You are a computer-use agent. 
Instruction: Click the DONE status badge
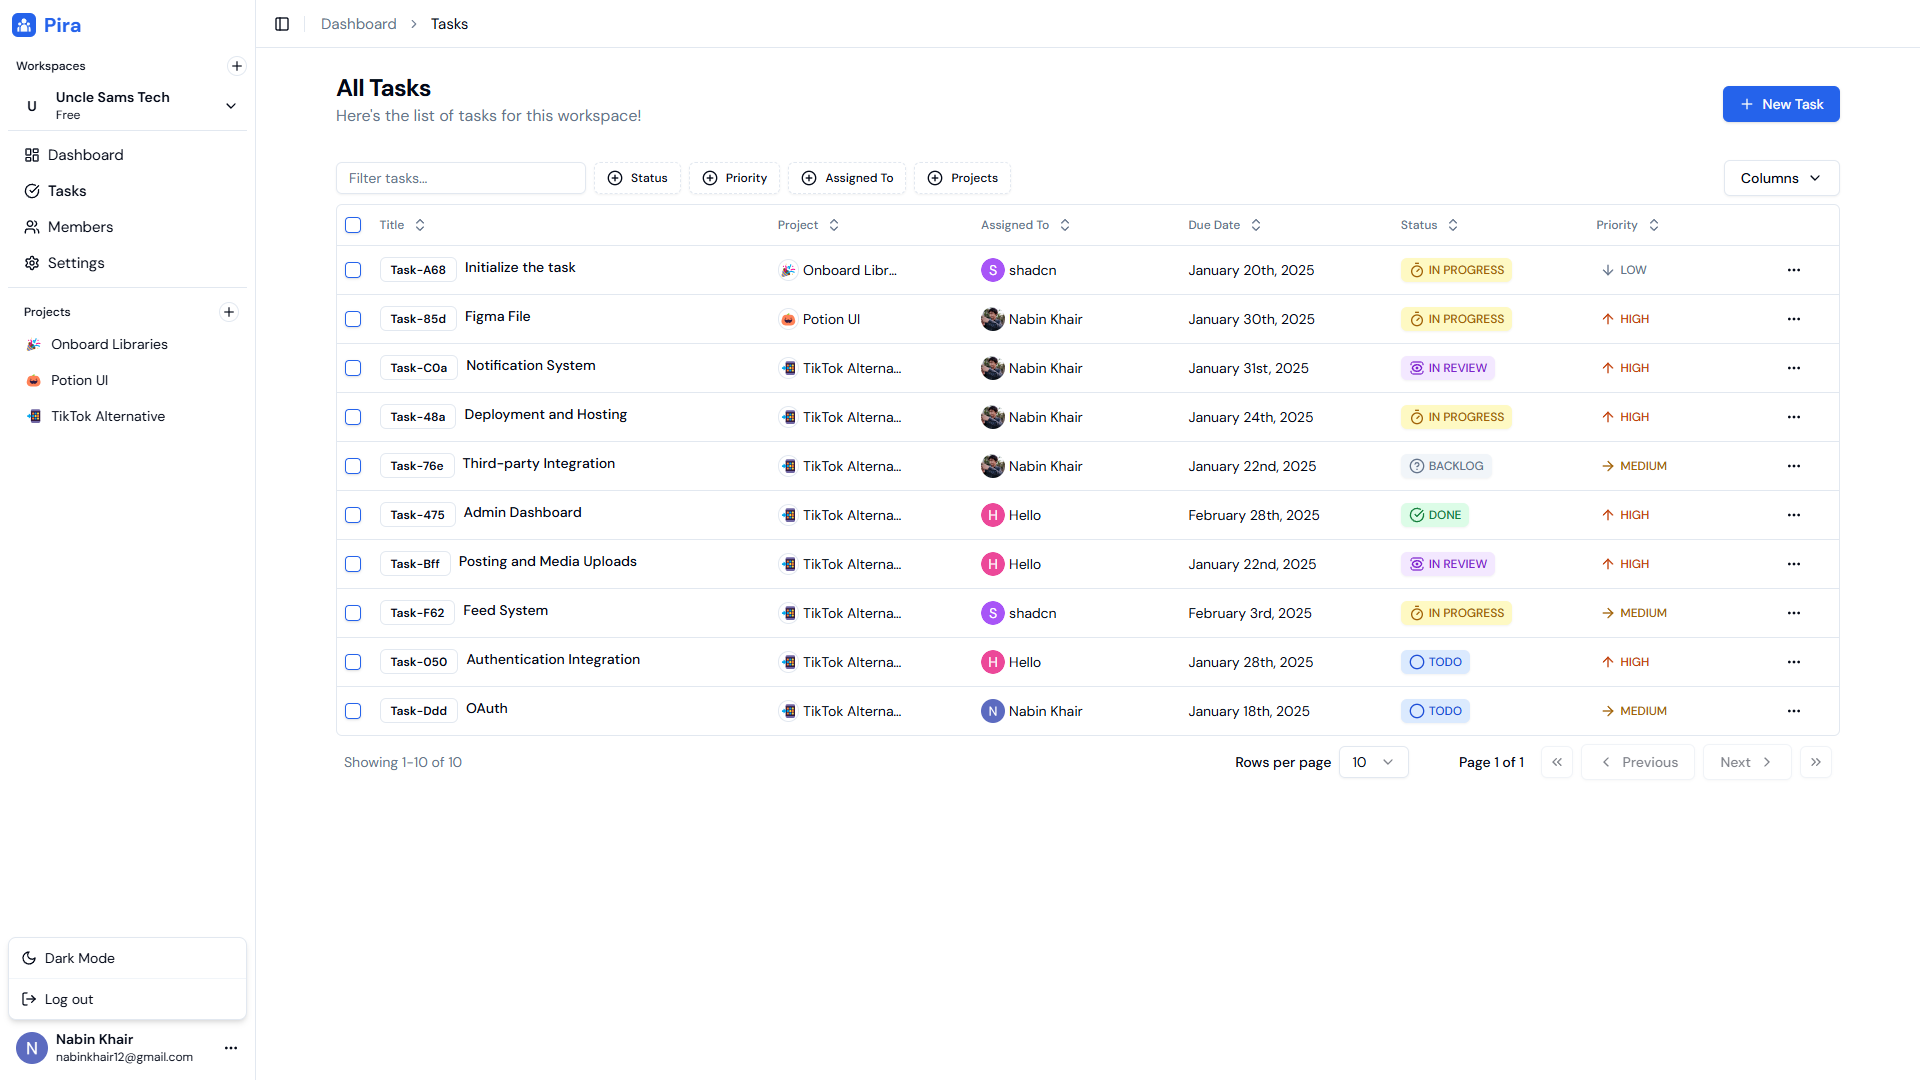1435,515
